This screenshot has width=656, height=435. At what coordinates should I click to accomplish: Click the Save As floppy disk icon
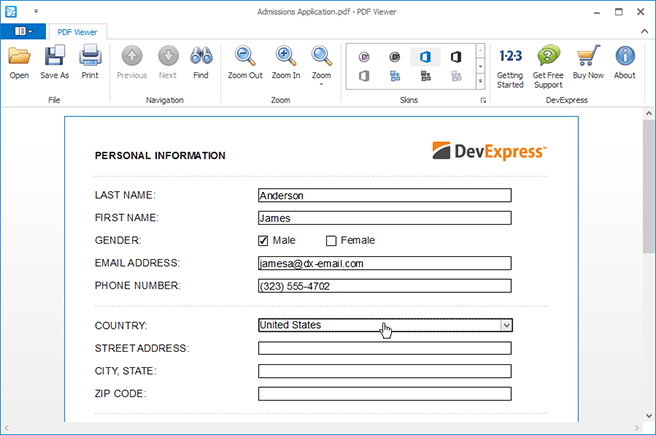[x=54, y=59]
